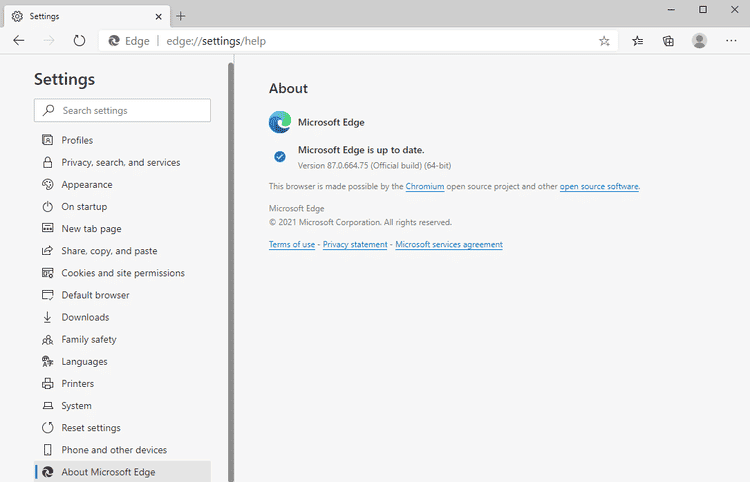Click the New tab page icon

click(47, 228)
